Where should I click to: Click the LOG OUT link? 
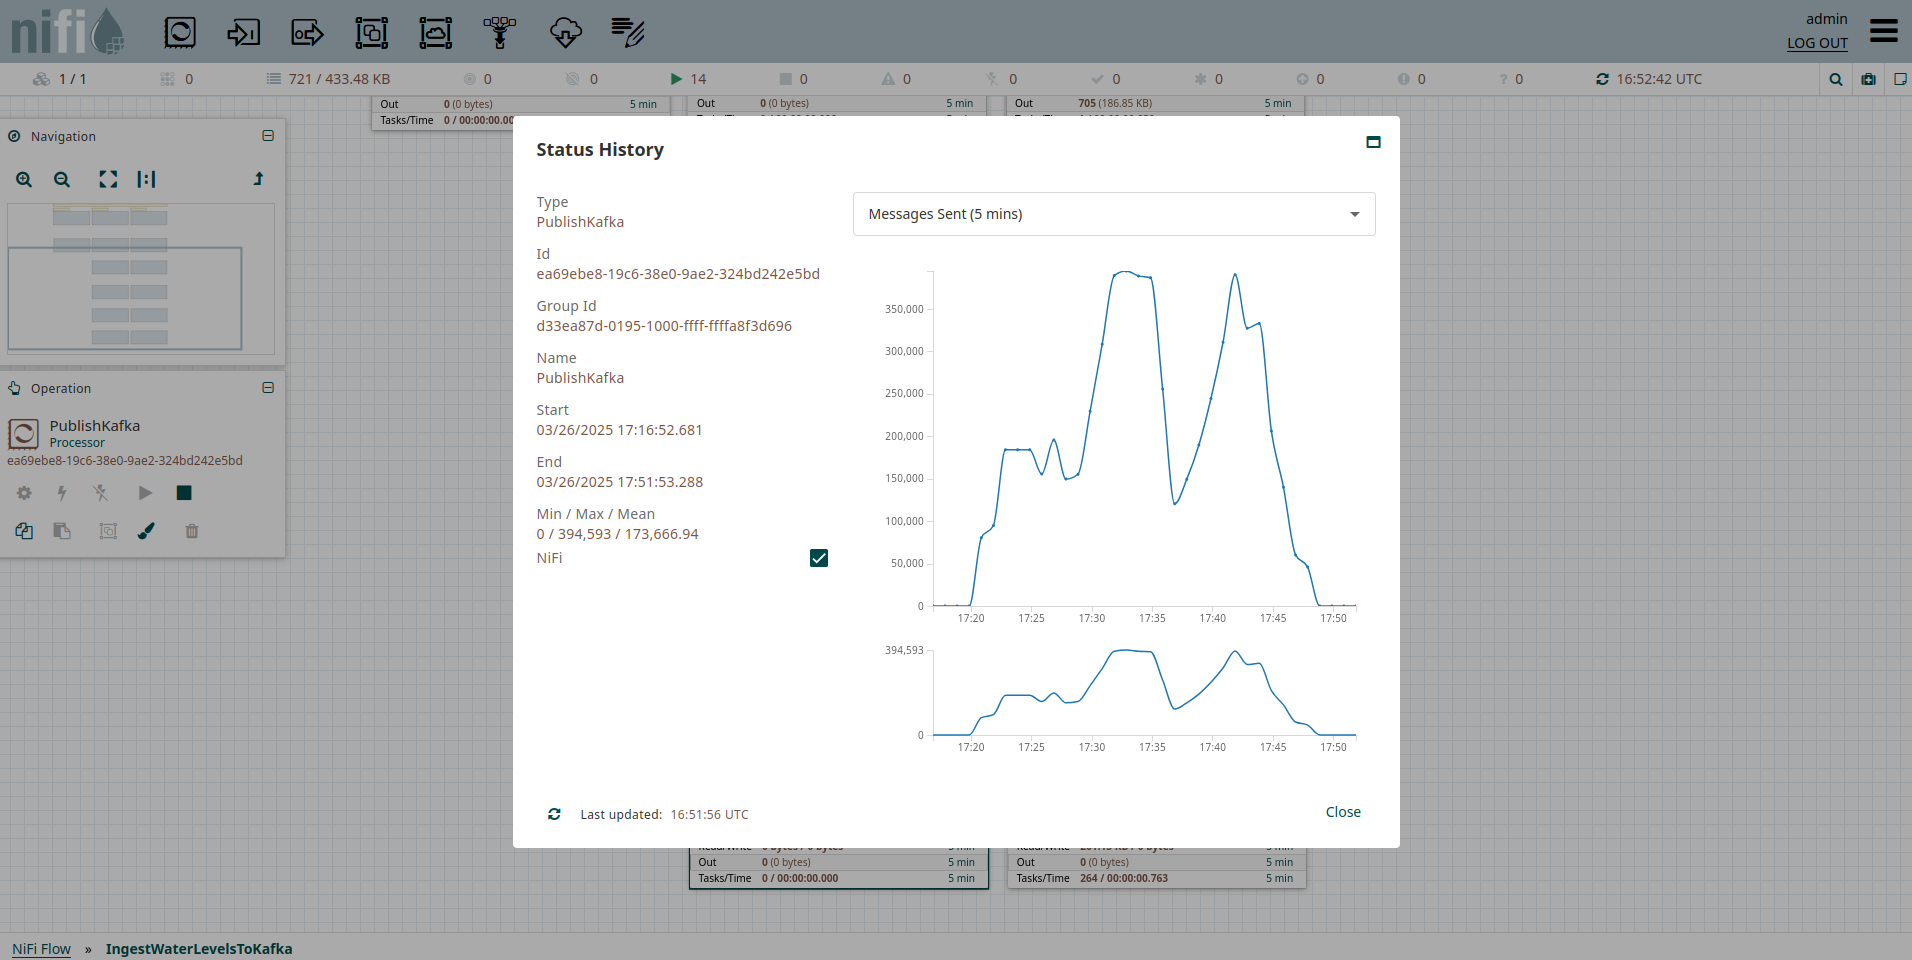click(1816, 43)
